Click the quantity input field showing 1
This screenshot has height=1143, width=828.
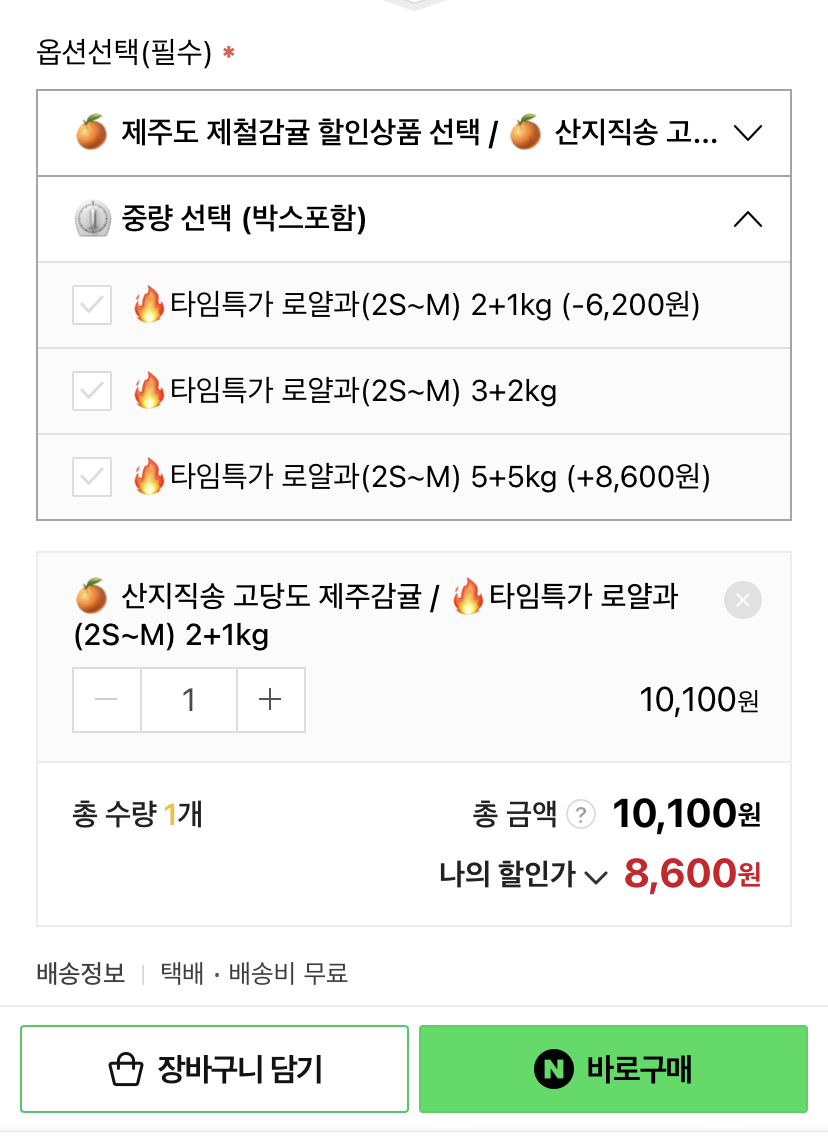point(189,700)
